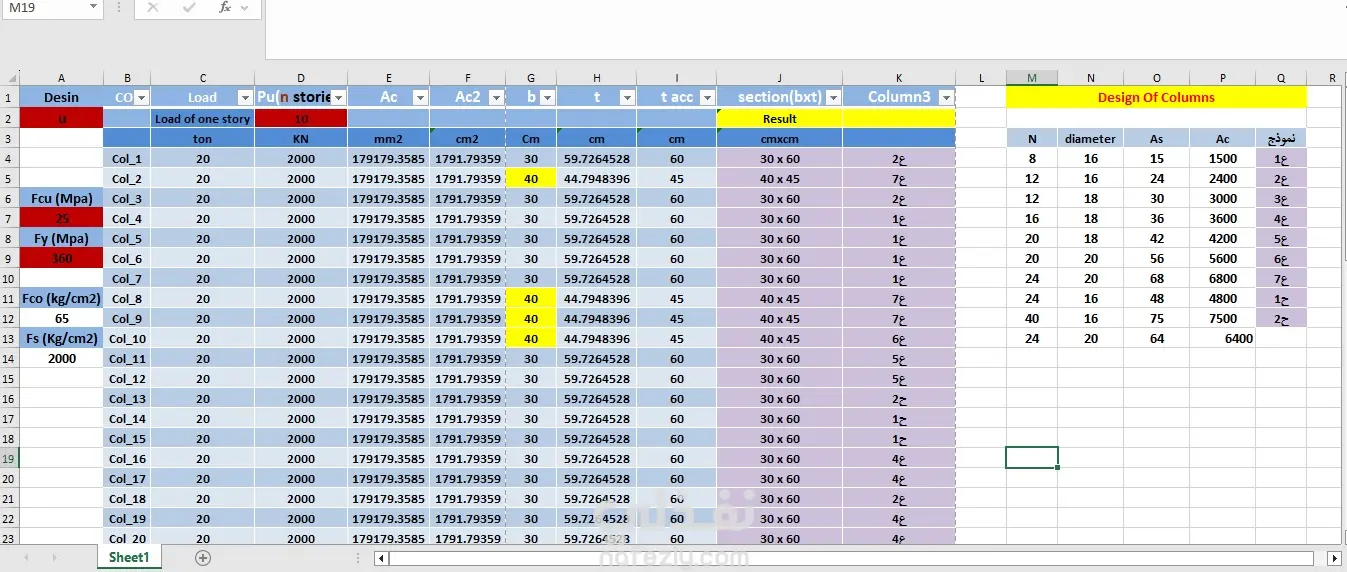This screenshot has height=572, width=1347.
Task: Select the red cell showing 10 stories
Action: point(301,118)
